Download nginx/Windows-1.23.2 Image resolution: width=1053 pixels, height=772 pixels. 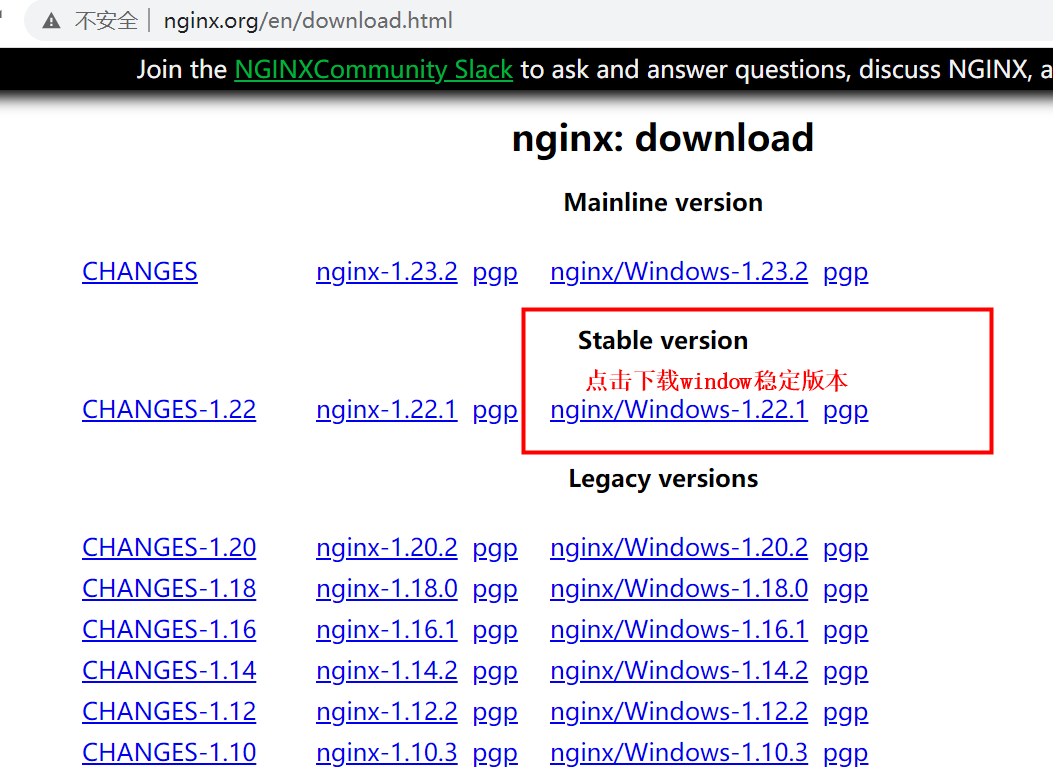679,272
